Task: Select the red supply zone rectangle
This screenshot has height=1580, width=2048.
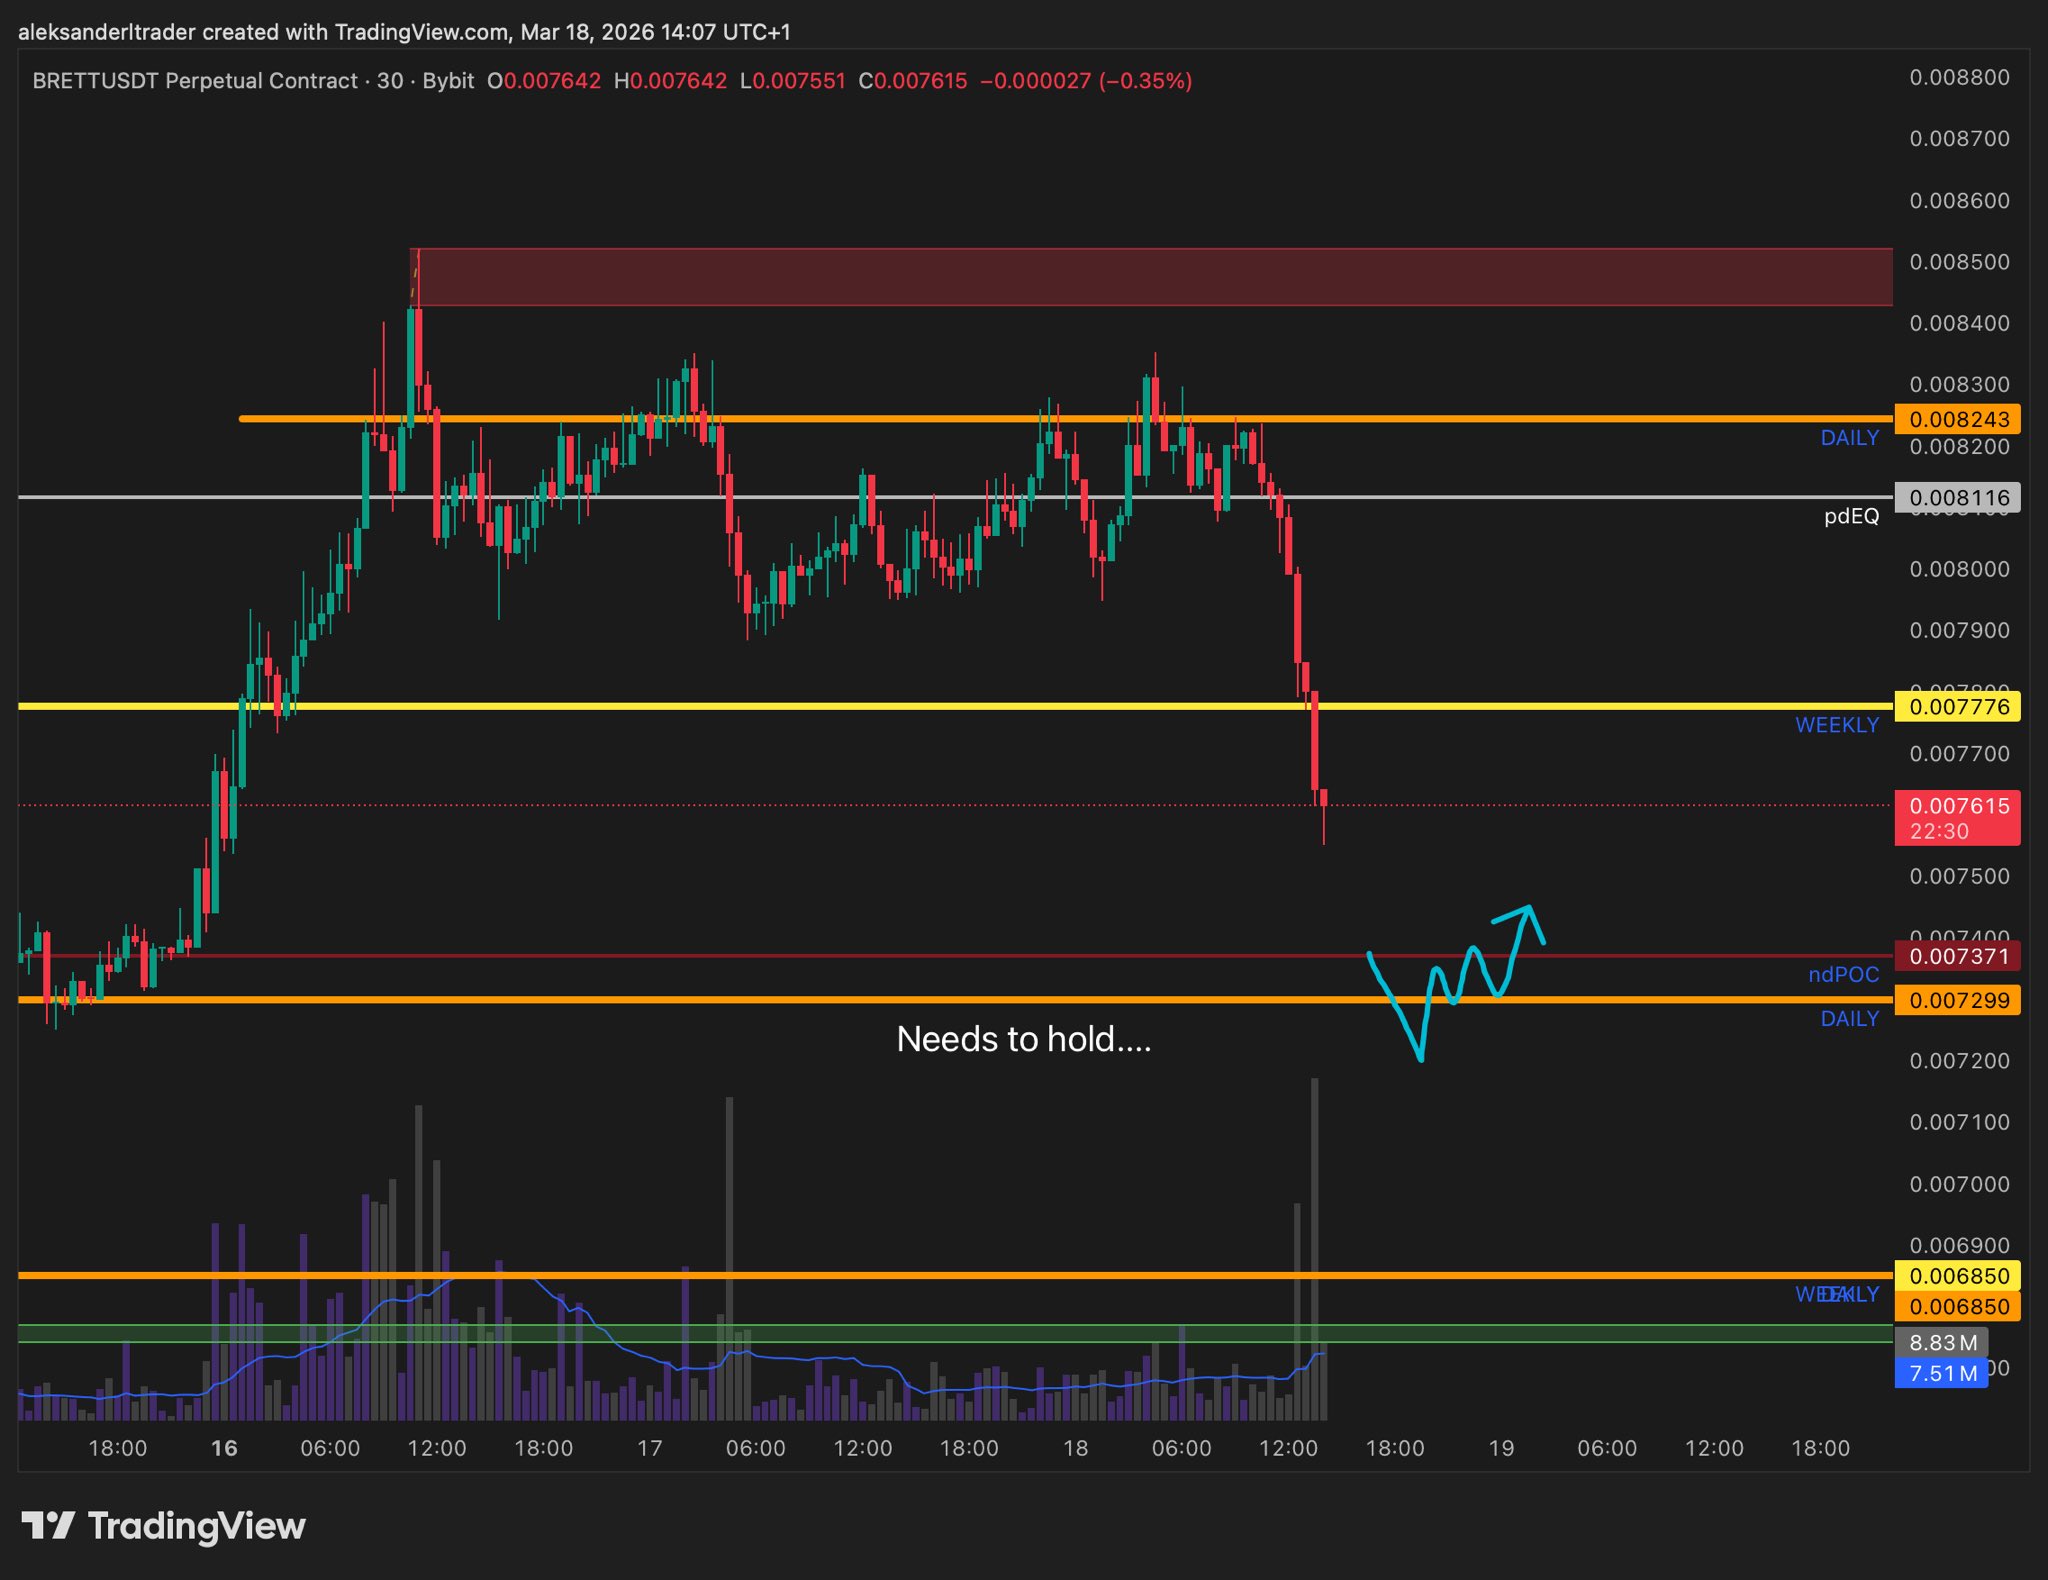Action: 1150,277
